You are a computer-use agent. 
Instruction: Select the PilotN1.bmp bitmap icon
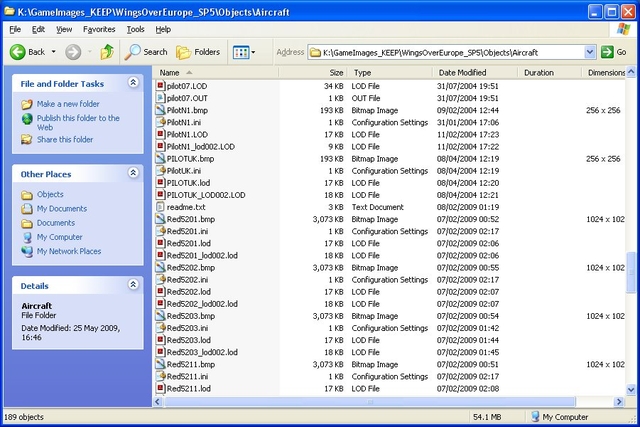click(160, 110)
